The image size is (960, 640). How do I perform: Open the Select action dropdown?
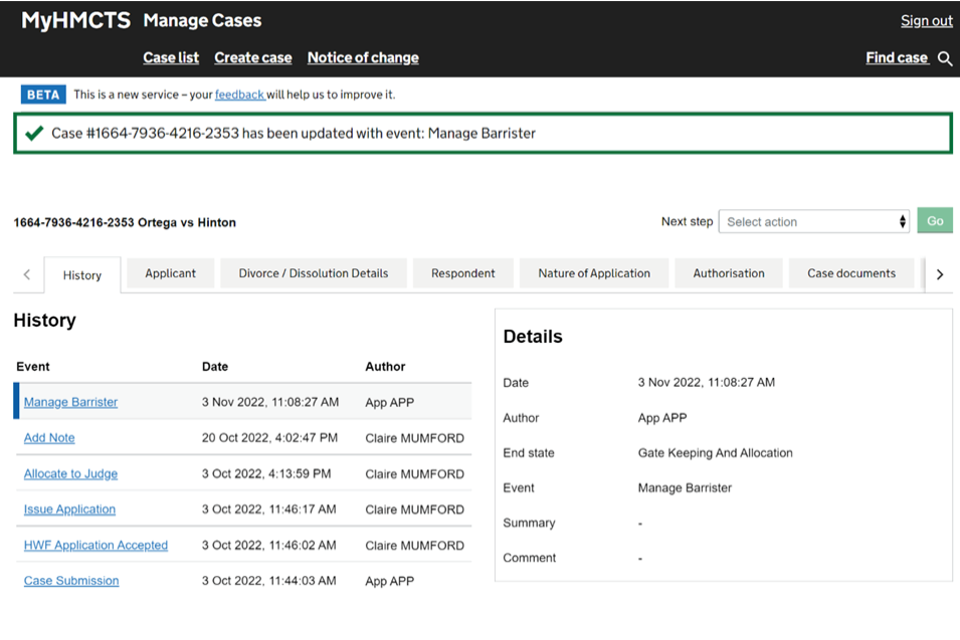(x=816, y=222)
